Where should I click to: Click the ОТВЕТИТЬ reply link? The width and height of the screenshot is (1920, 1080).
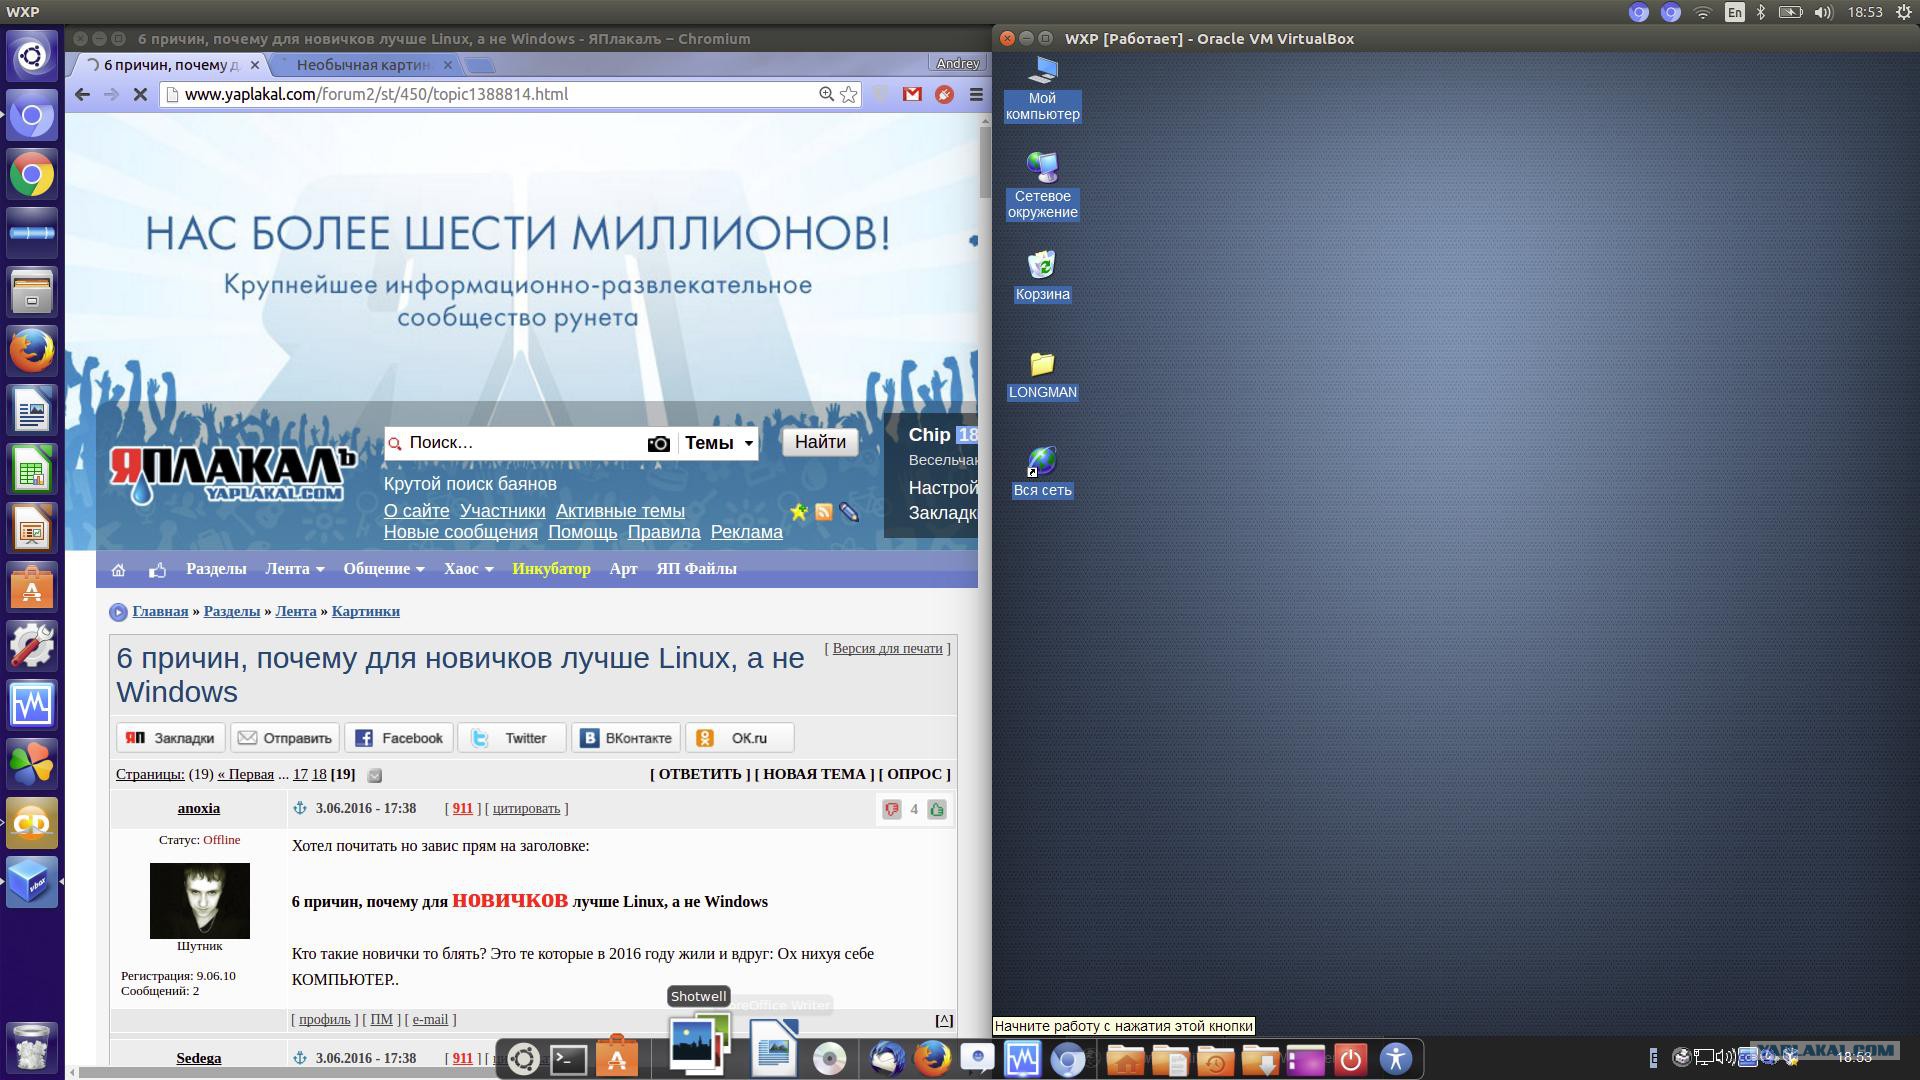(x=700, y=774)
